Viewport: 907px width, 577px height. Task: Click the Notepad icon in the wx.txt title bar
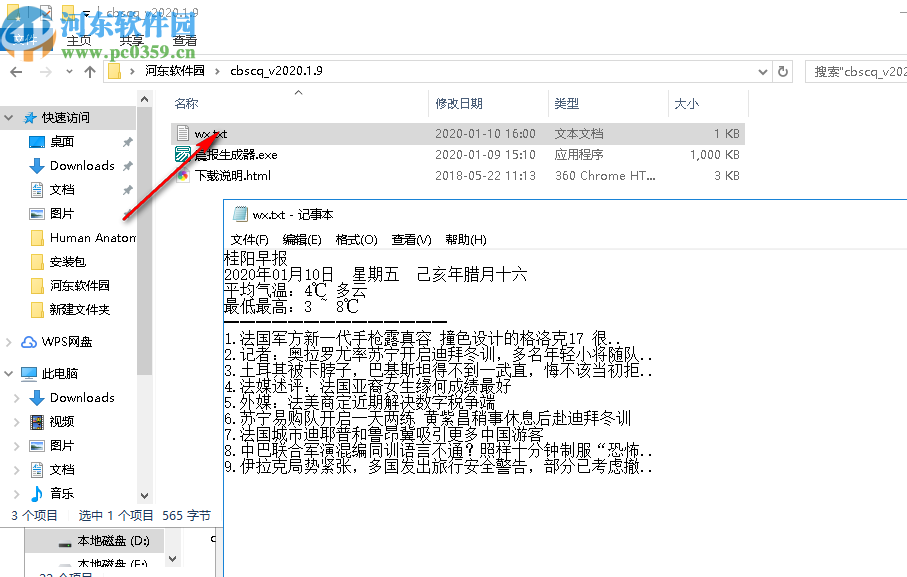239,213
